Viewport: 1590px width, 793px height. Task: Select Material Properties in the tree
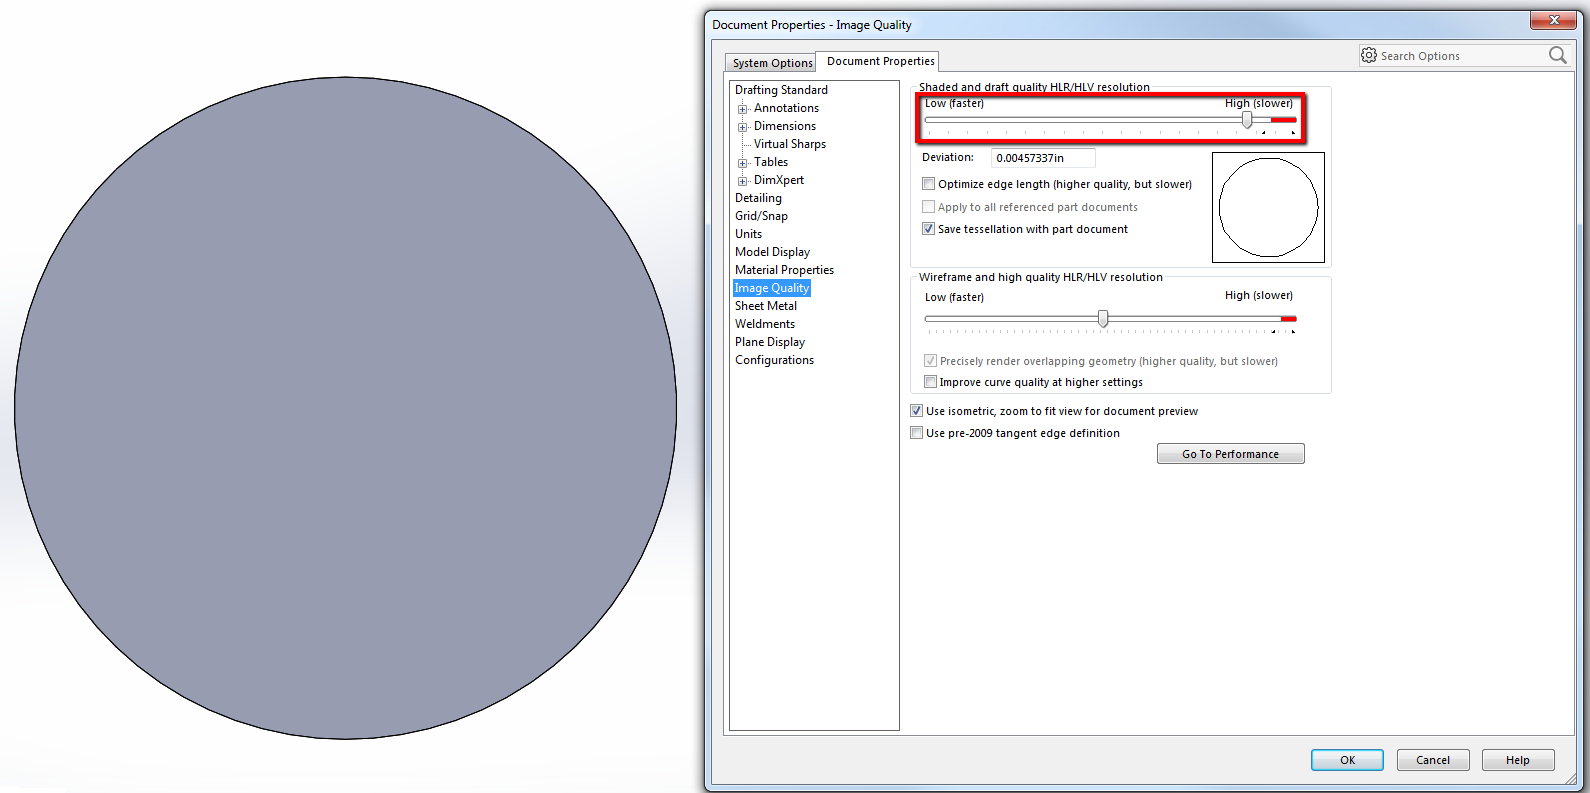(x=784, y=270)
